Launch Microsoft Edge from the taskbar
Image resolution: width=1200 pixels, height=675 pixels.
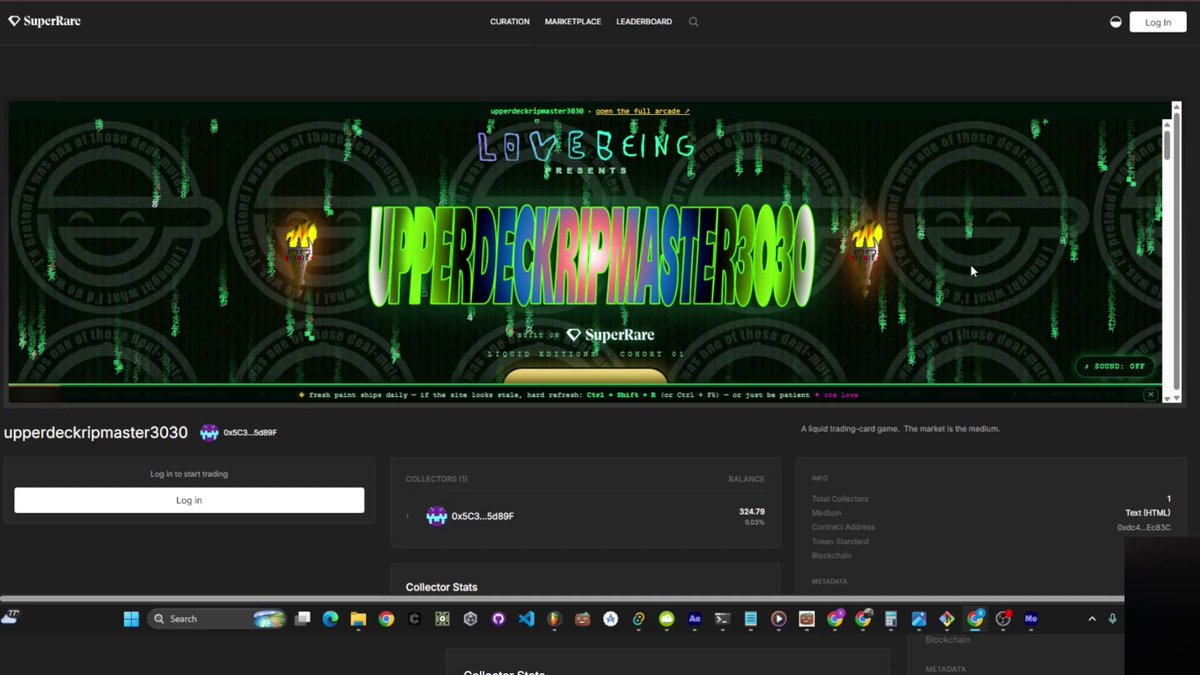[331, 619]
